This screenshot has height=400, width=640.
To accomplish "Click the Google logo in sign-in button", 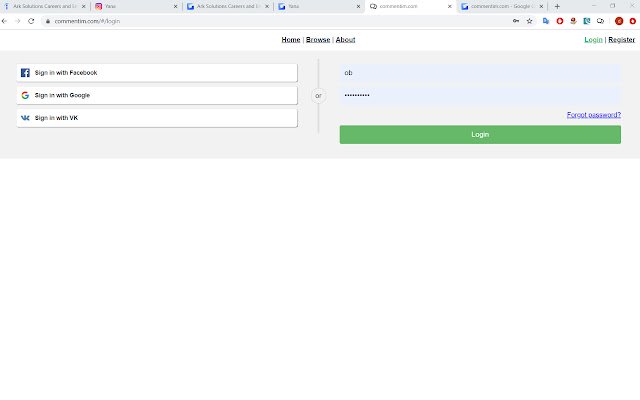I will [x=25, y=95].
